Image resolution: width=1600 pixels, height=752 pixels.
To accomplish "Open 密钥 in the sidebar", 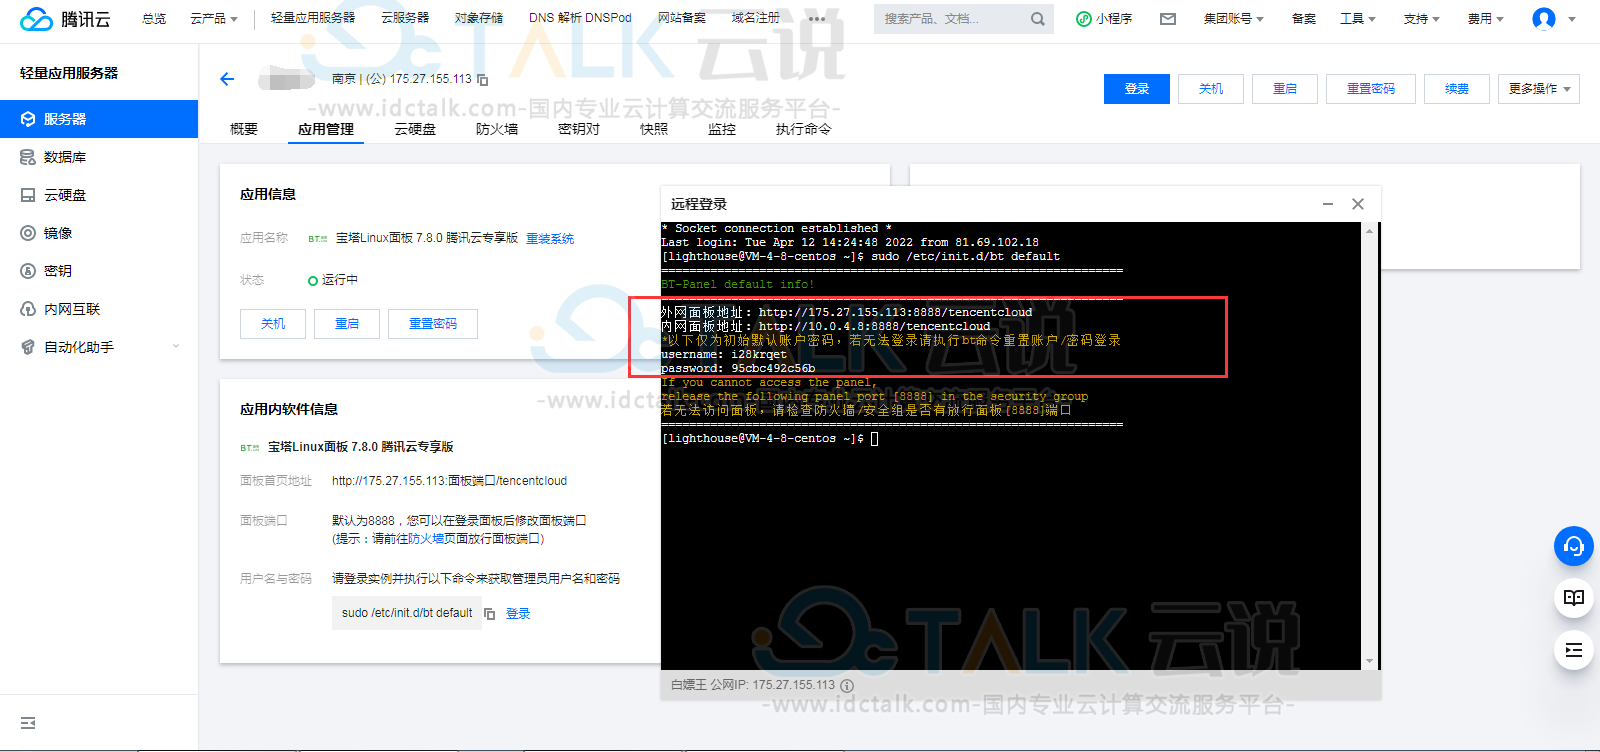I will click(x=99, y=271).
